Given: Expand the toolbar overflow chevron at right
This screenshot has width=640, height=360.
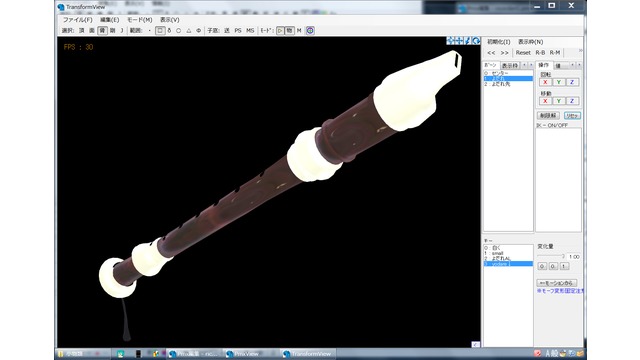Looking at the screenshot, I should [x=580, y=51].
